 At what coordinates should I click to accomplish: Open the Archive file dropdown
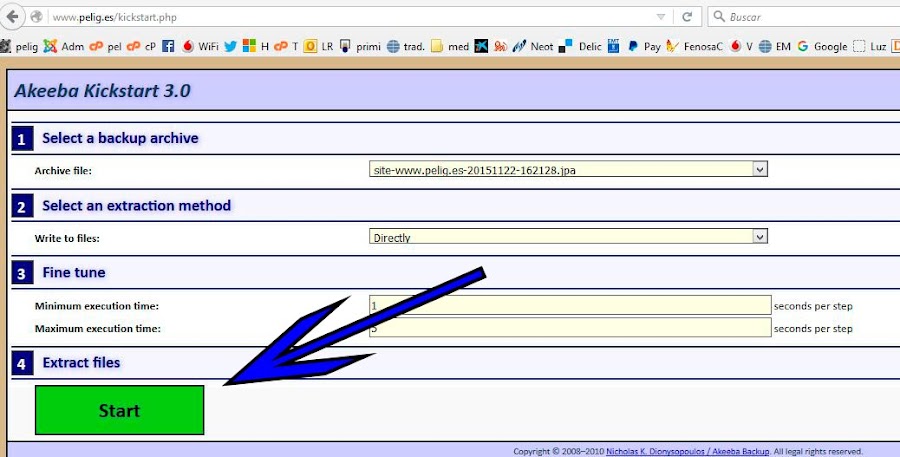(x=568, y=169)
